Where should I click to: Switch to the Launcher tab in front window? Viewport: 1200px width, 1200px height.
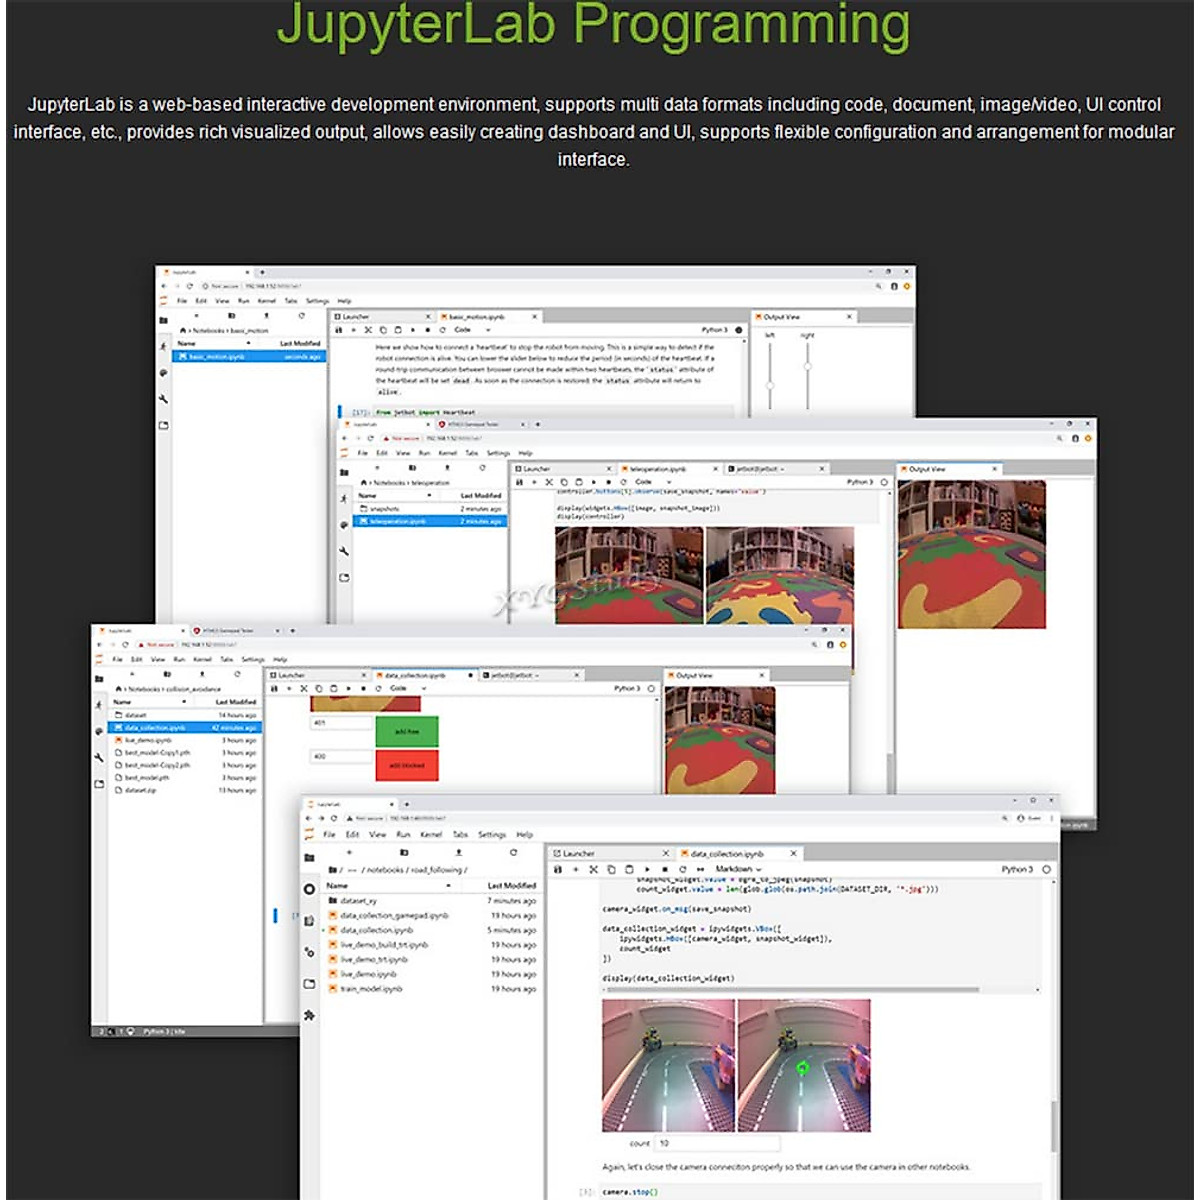point(578,854)
